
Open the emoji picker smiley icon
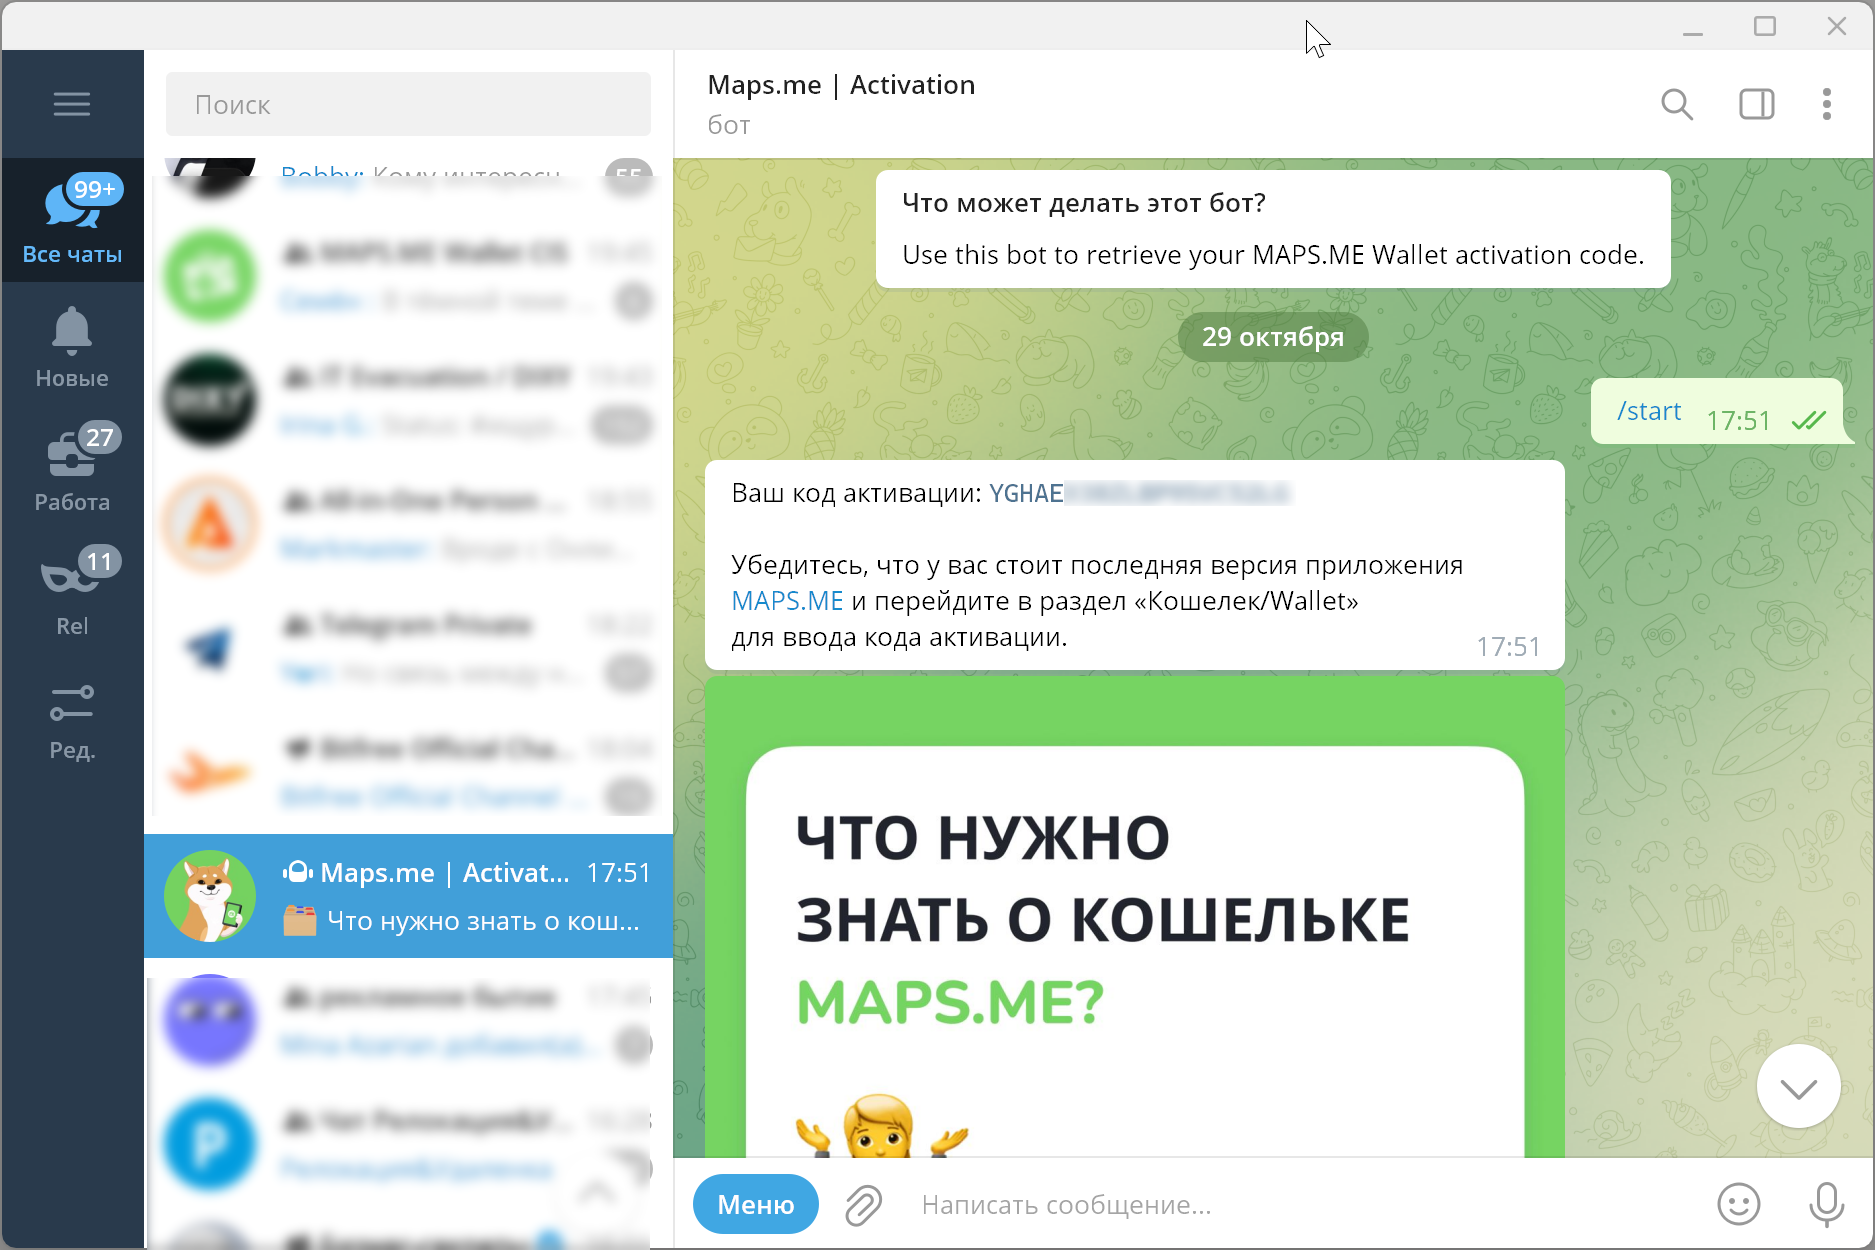coord(1739,1204)
